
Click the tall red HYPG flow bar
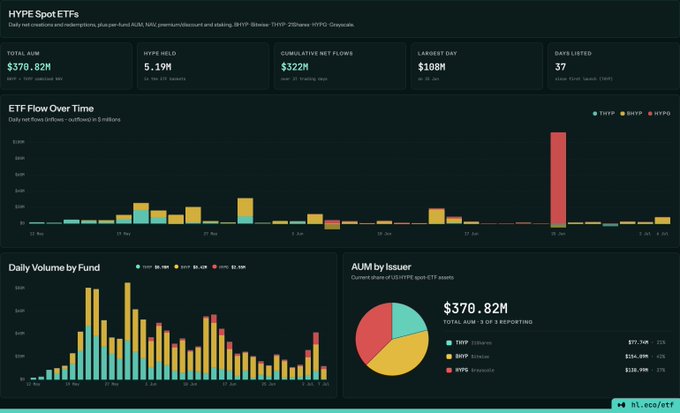pyautogui.click(x=558, y=178)
